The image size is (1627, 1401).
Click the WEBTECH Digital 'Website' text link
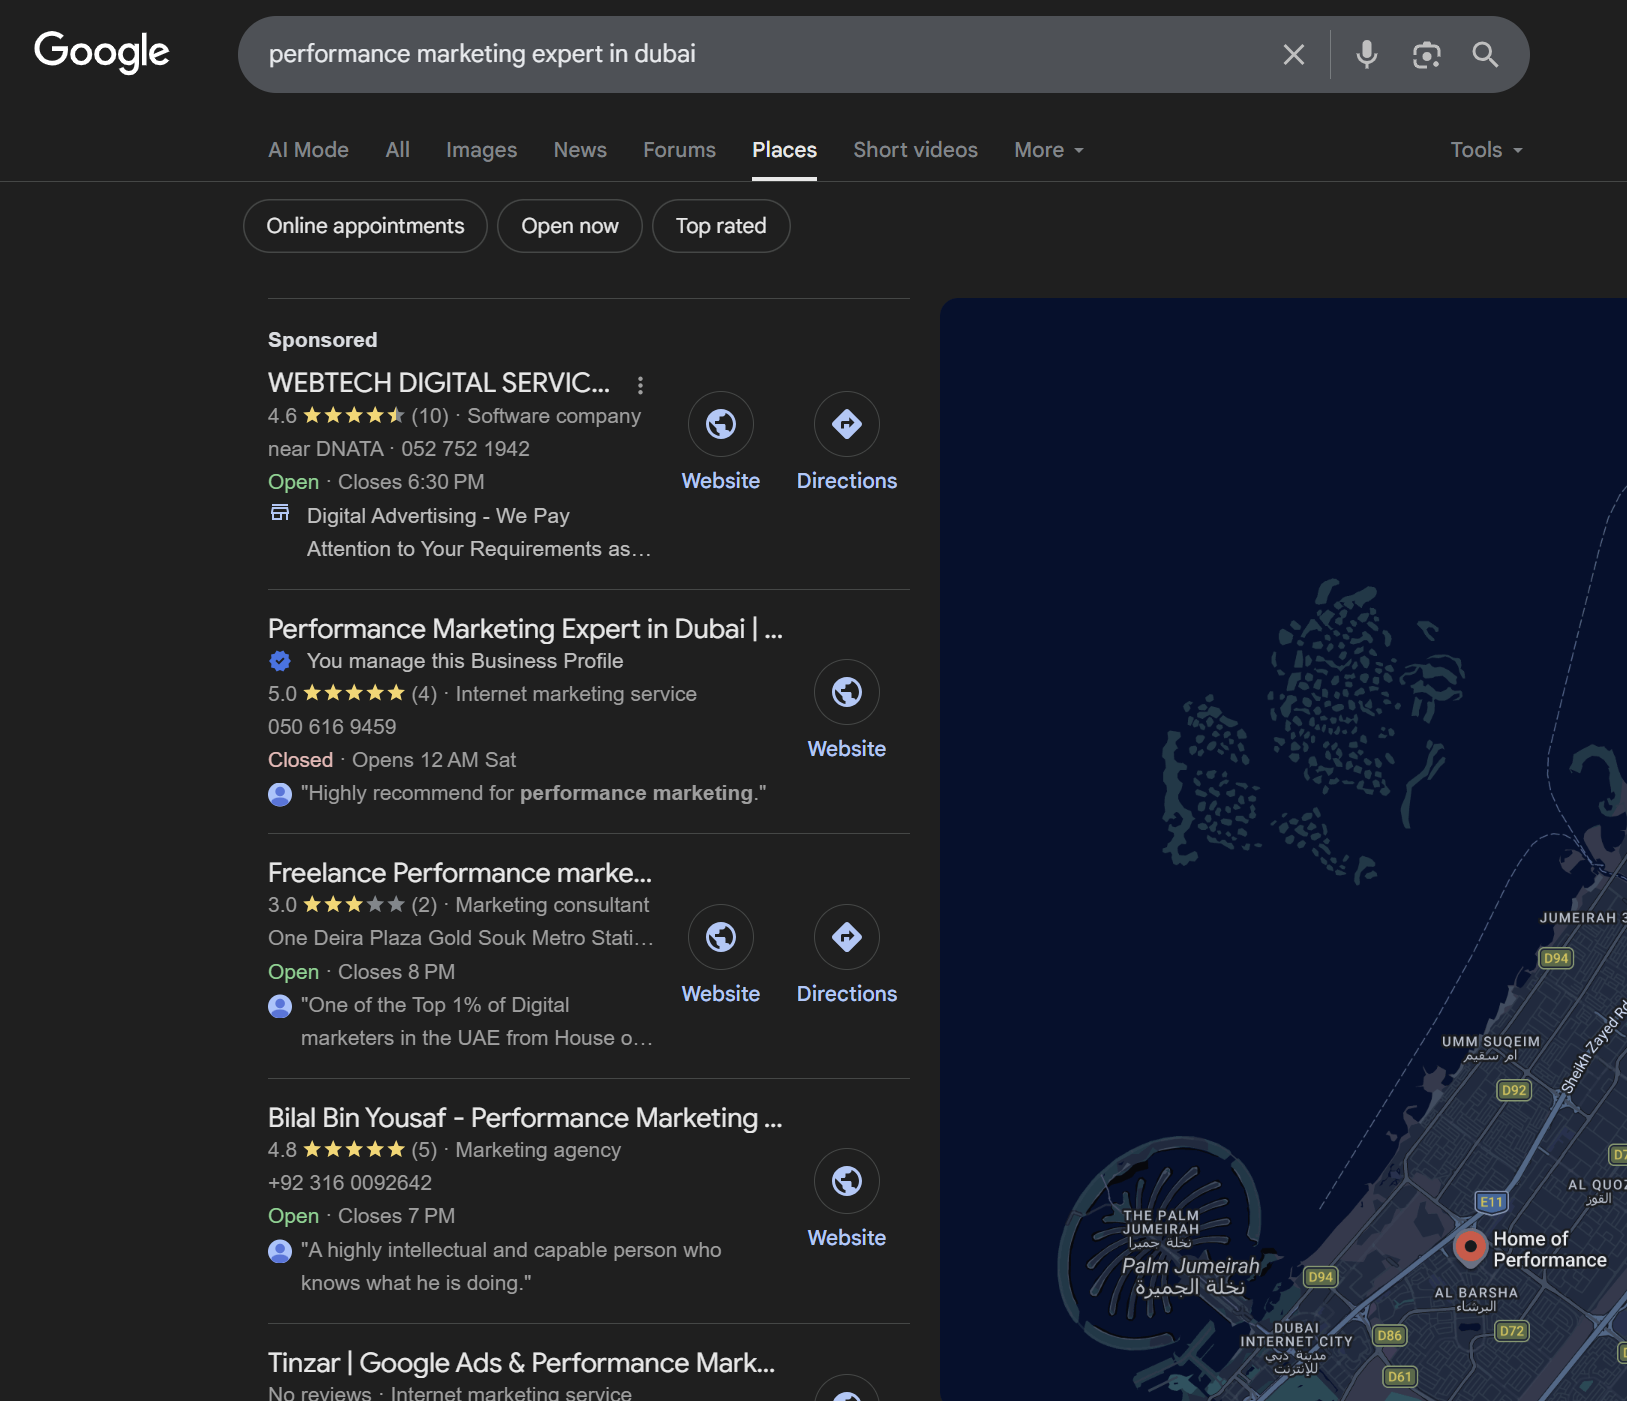coord(721,481)
